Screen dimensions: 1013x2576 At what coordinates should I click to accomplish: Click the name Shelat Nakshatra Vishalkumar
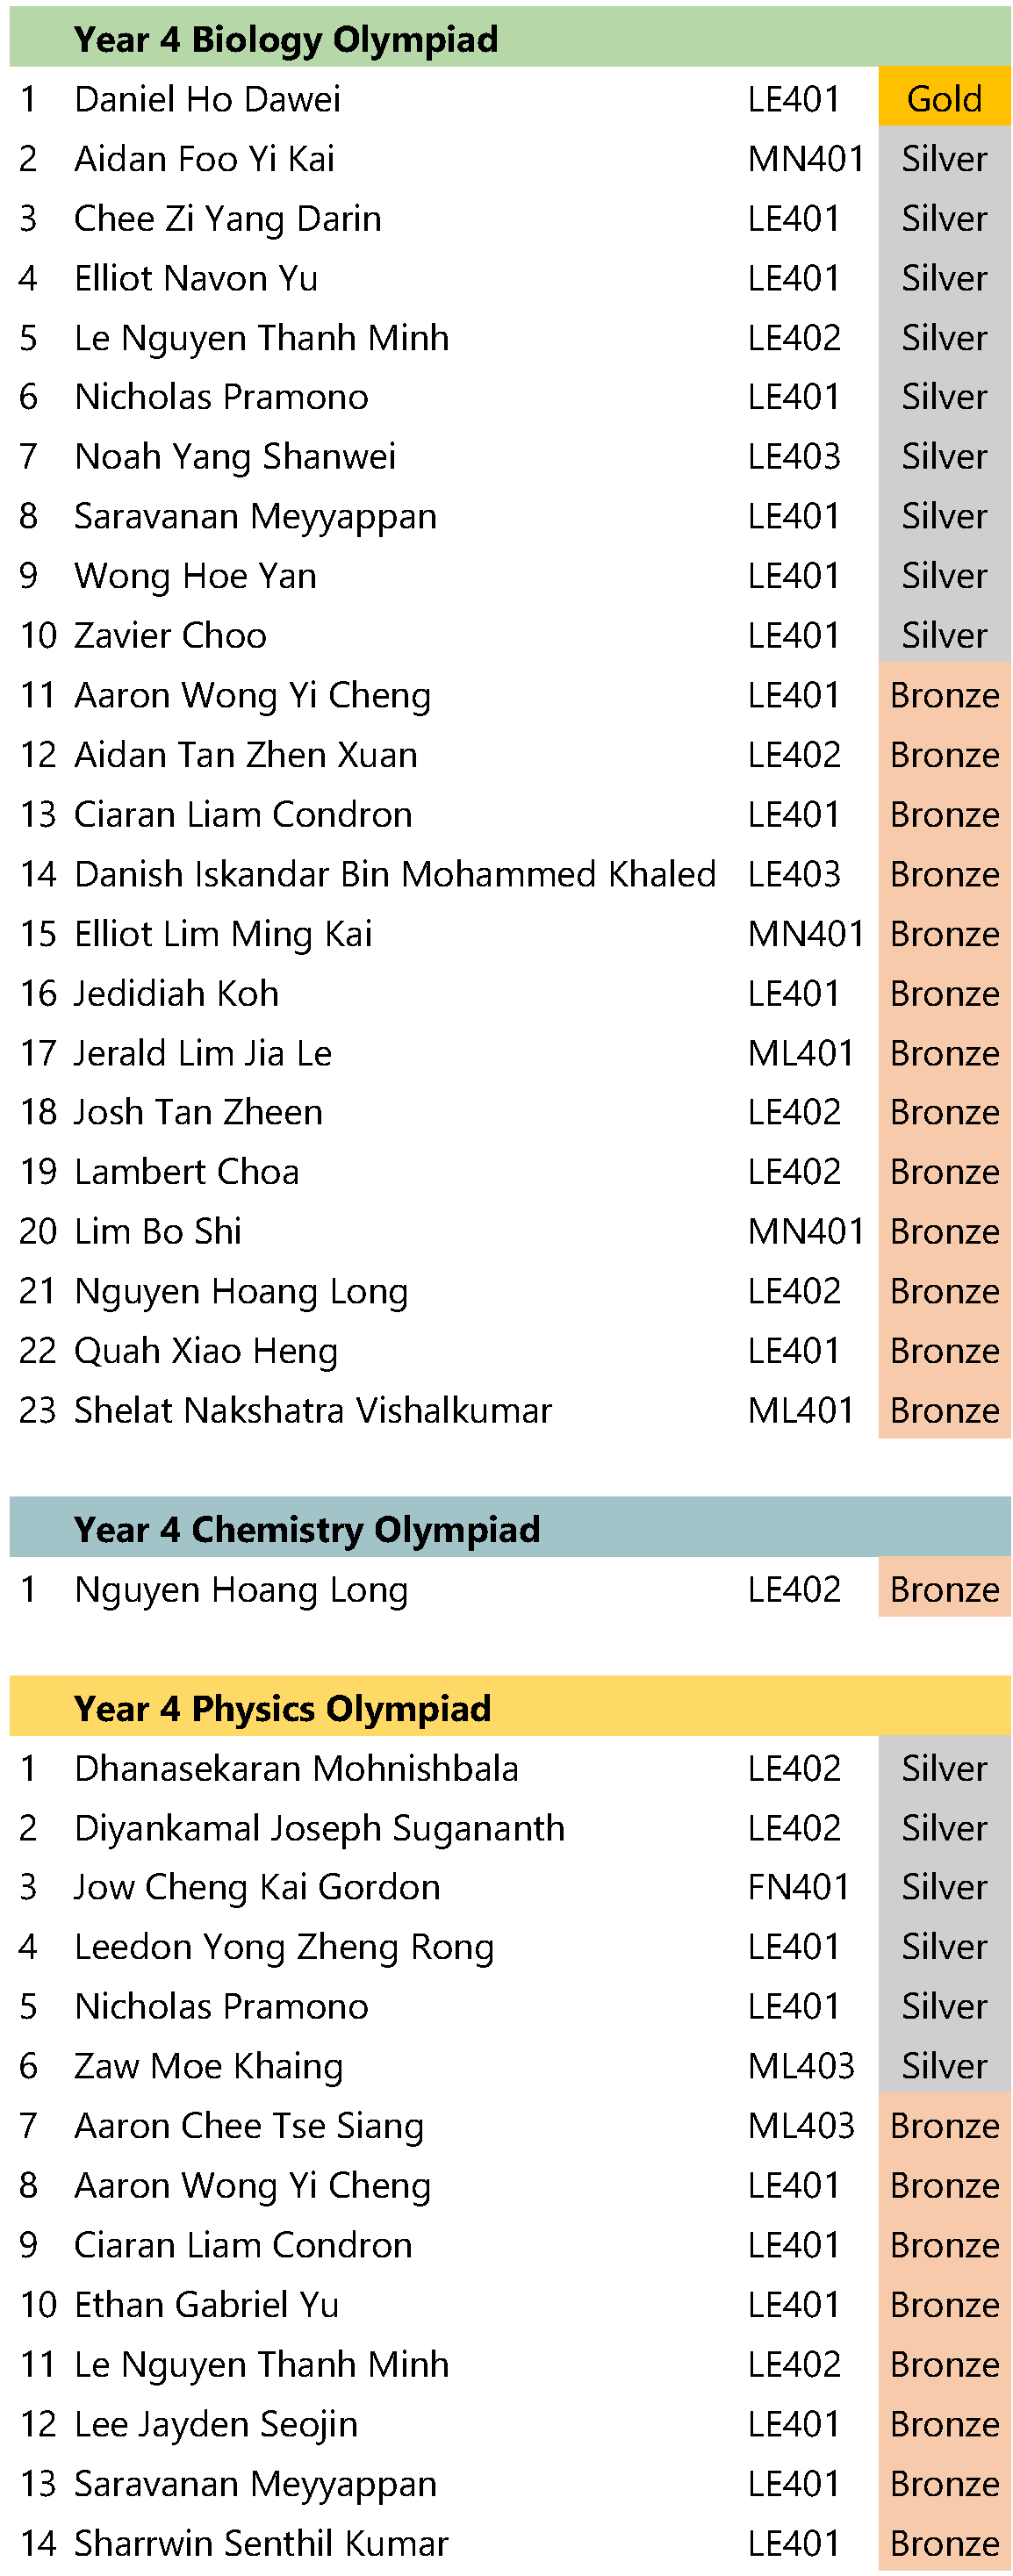(x=312, y=1409)
